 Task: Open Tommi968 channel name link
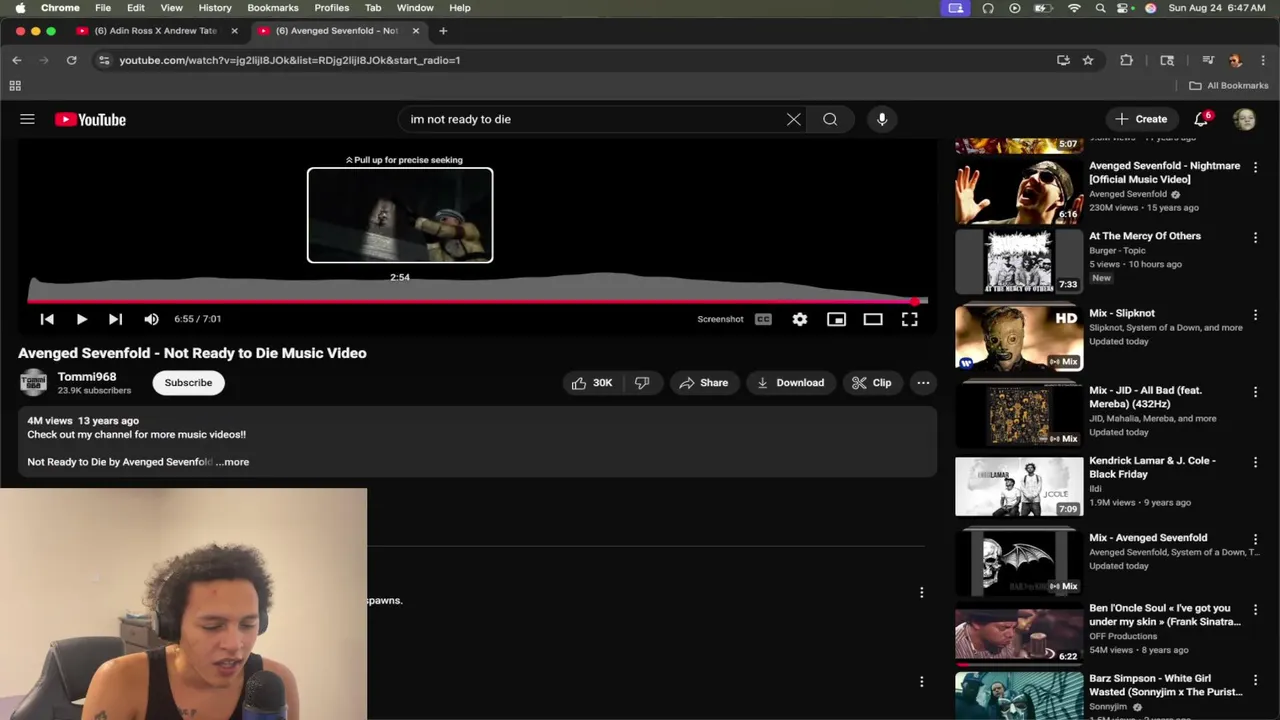87,377
